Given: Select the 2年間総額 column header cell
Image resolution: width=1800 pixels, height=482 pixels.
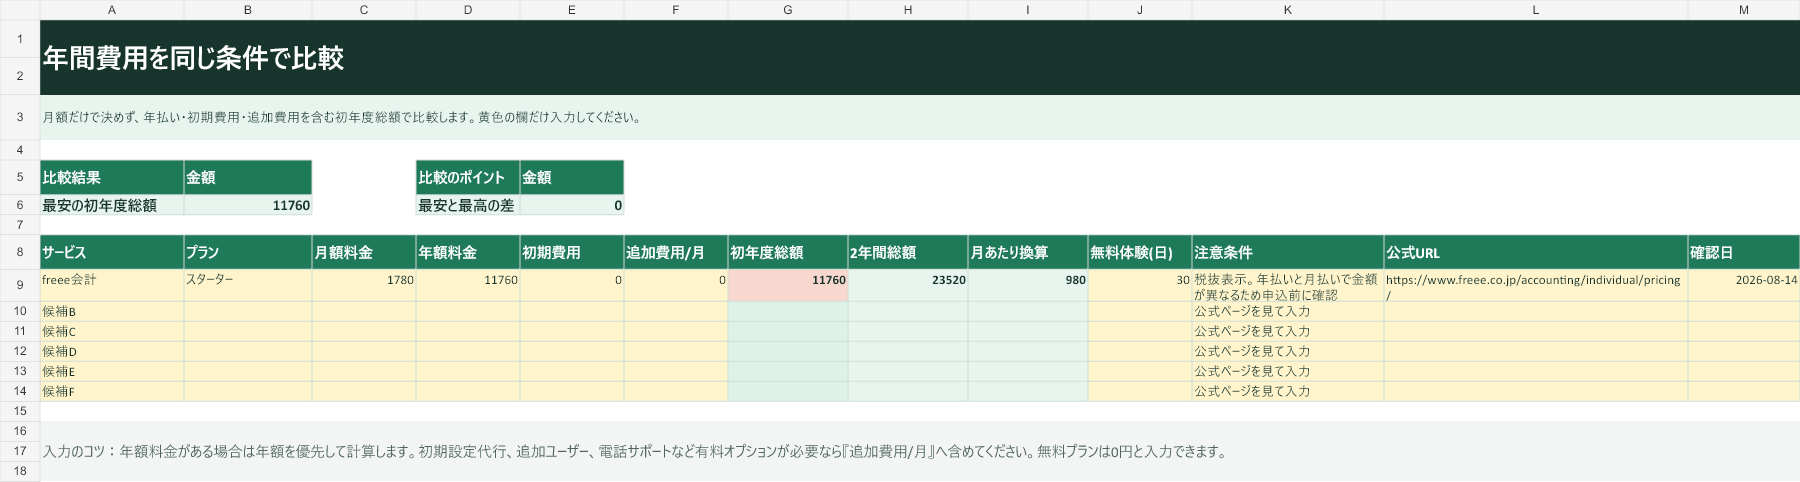Looking at the screenshot, I should tap(908, 252).
